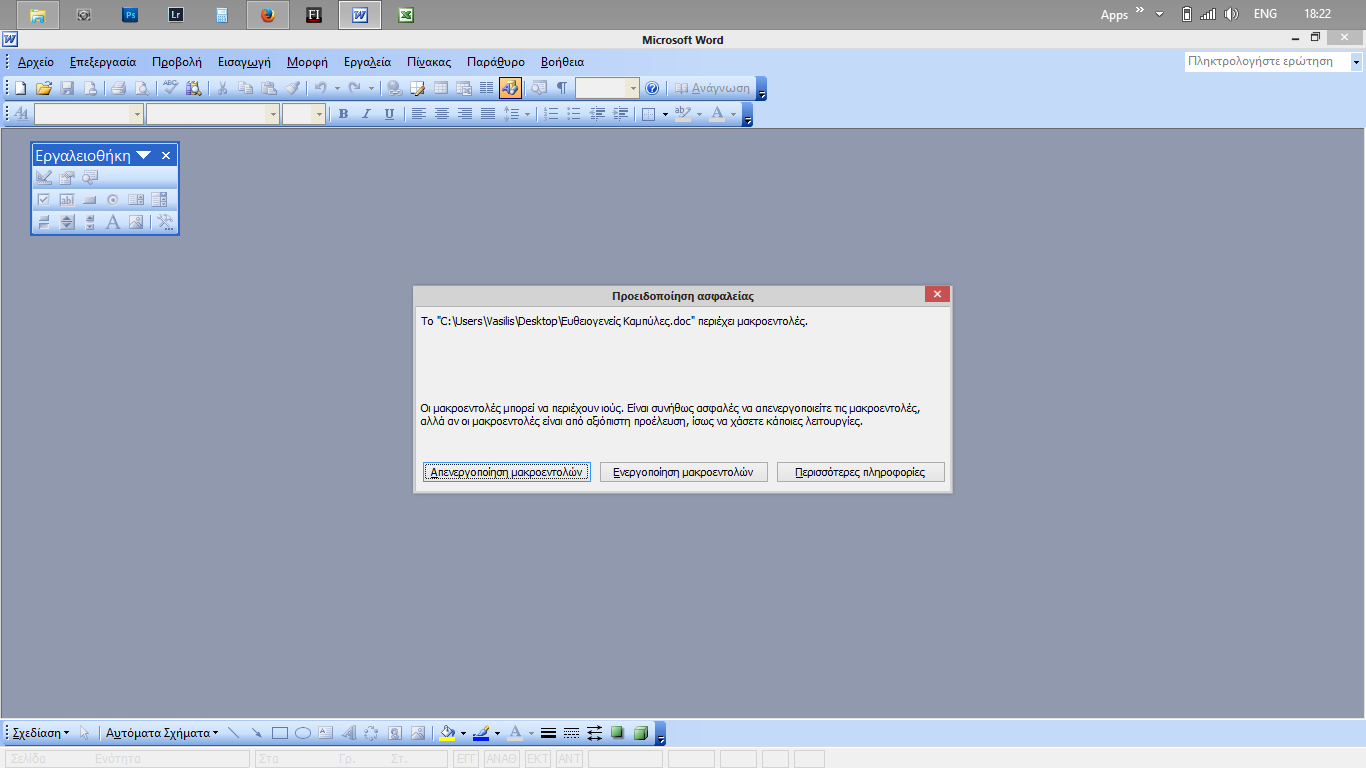The width and height of the screenshot is (1366, 768).
Task: Align text to the left
Action: 419,114
